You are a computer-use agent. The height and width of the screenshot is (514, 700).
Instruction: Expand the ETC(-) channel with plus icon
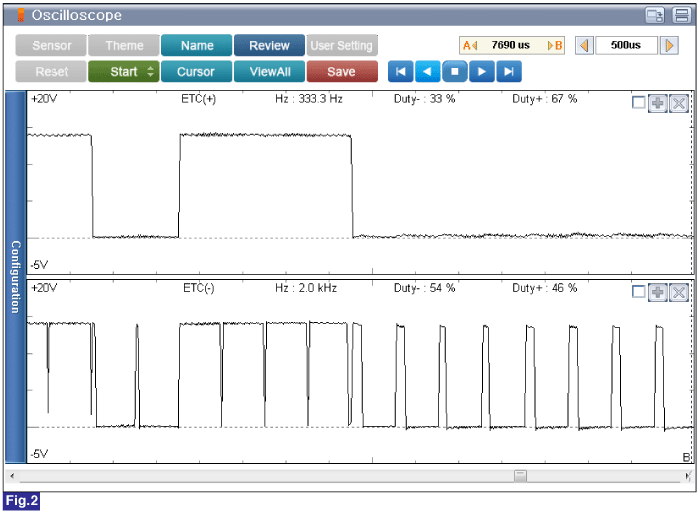(x=658, y=293)
